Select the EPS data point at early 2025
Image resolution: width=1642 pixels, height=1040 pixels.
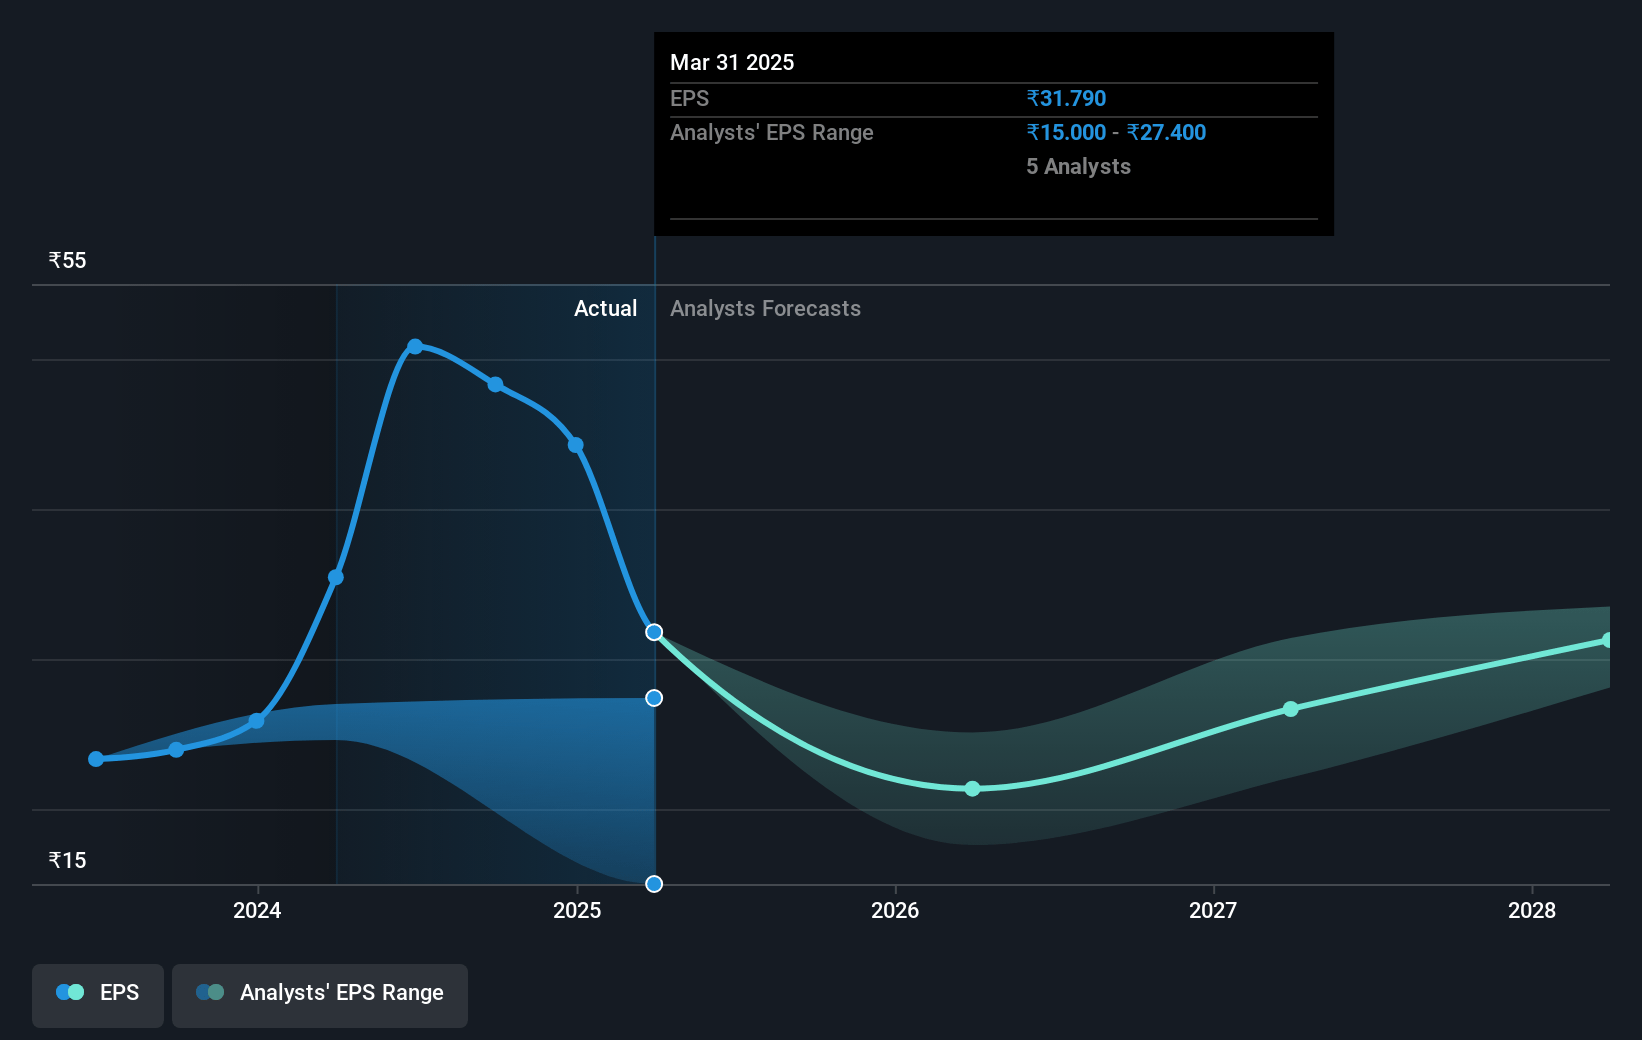pos(576,445)
